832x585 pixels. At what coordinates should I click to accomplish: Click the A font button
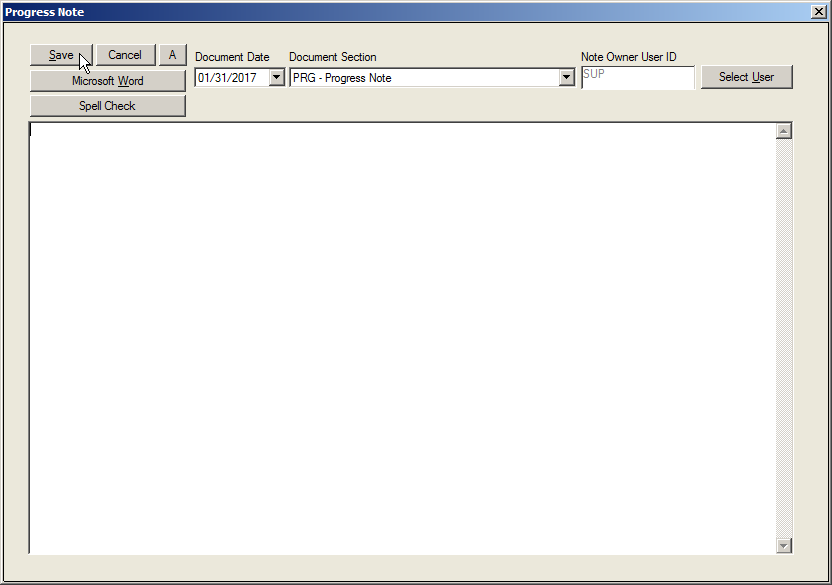pyautogui.click(x=172, y=55)
